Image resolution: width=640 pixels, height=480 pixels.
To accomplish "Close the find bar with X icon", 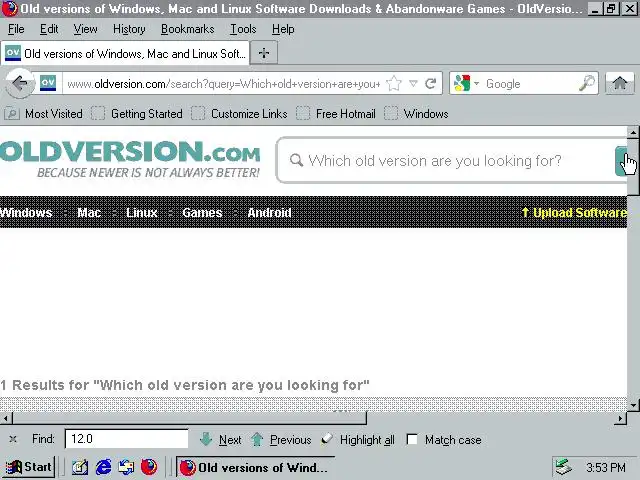I will 13,439.
